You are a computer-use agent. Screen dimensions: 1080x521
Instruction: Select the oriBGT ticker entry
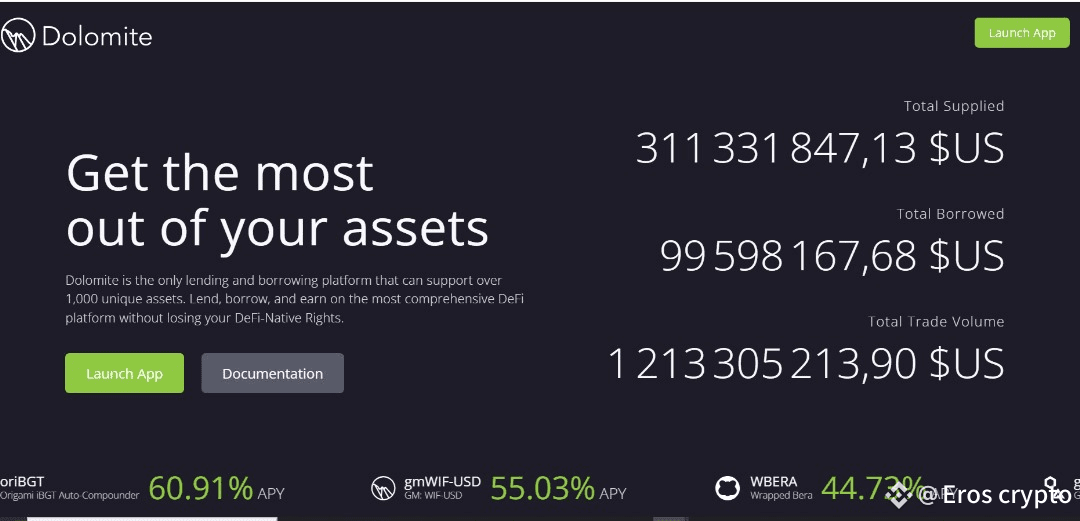pyautogui.click(x=70, y=488)
